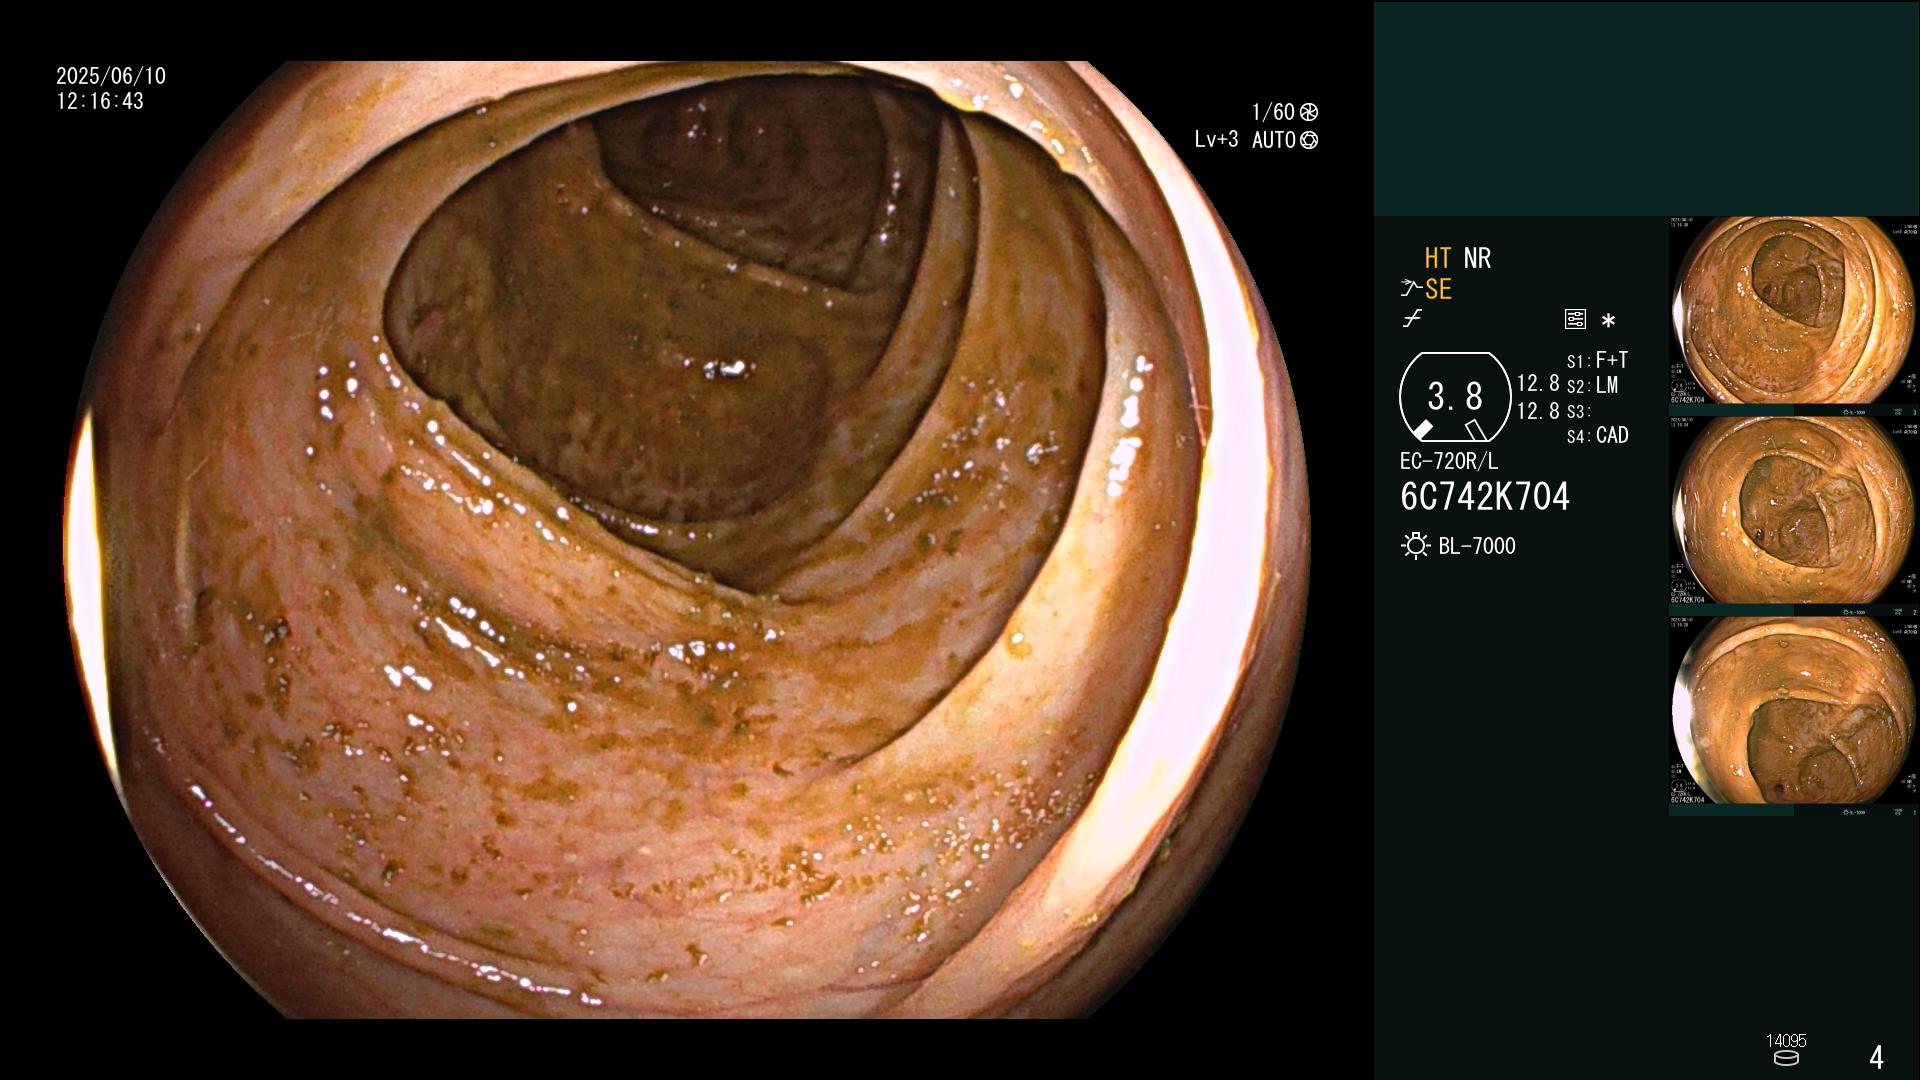Screen dimensions: 1920x1080
Task: Click the lower 12.8 diameter value
Action: (x=1538, y=411)
